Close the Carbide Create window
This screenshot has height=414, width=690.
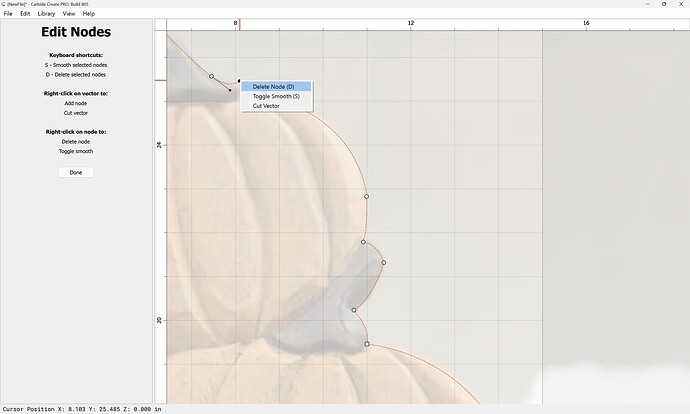(681, 4)
